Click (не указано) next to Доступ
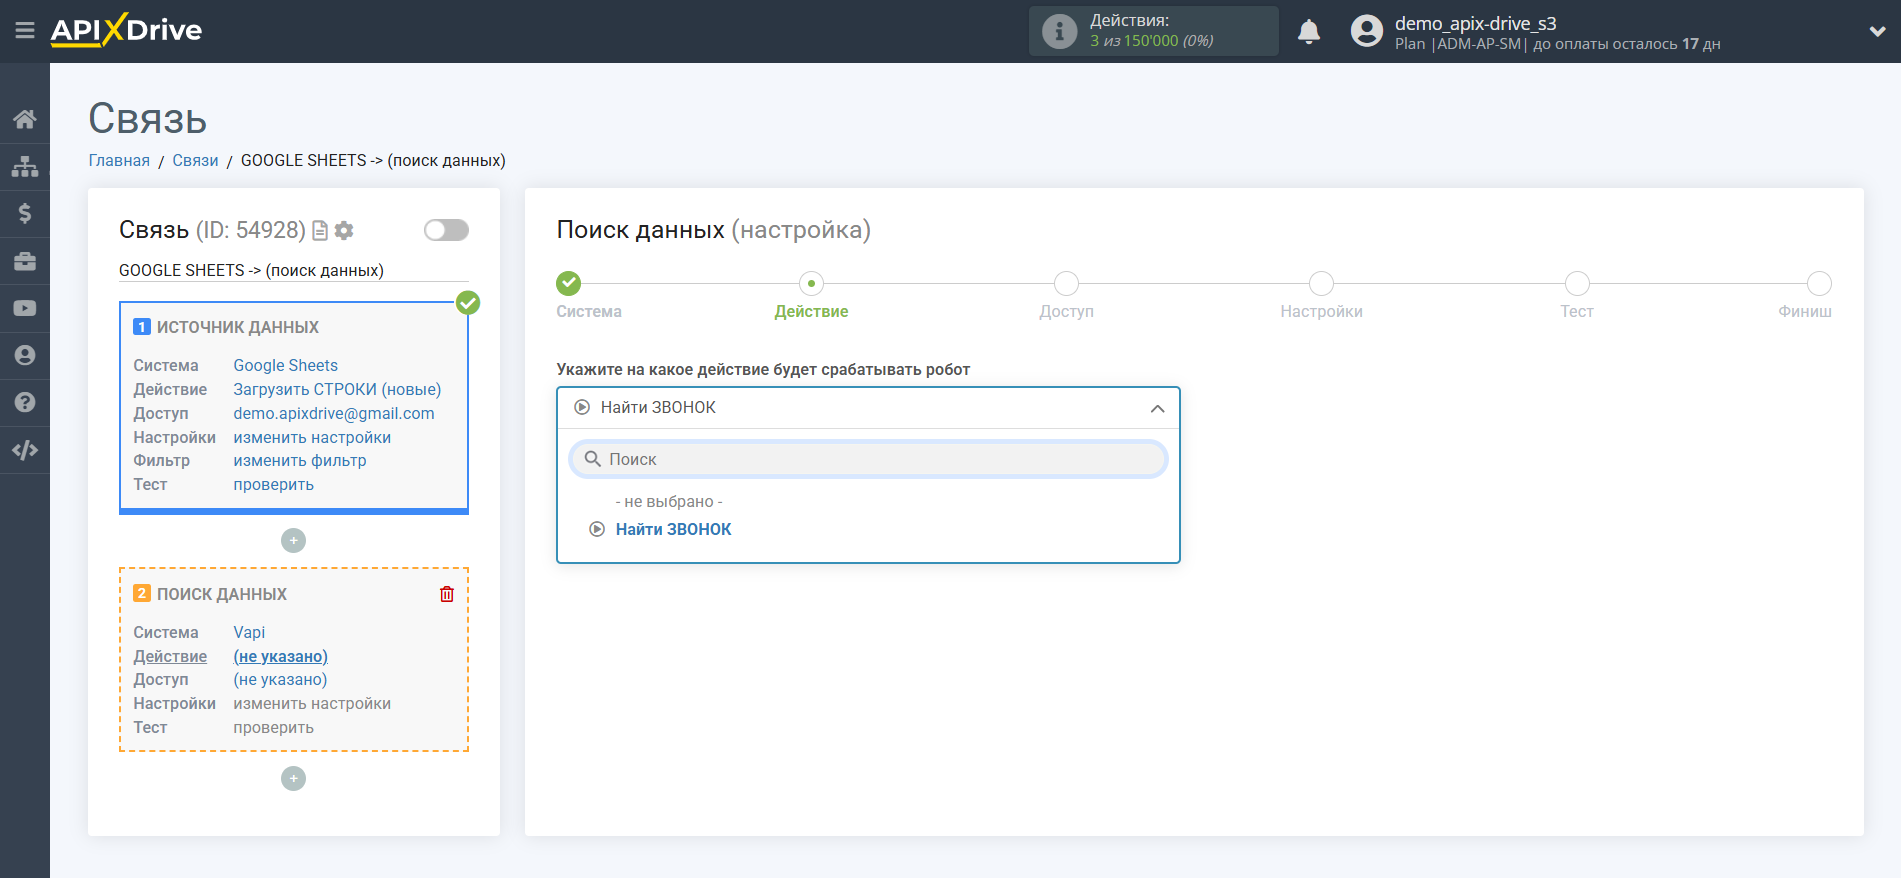The height and width of the screenshot is (878, 1901). pos(281,680)
